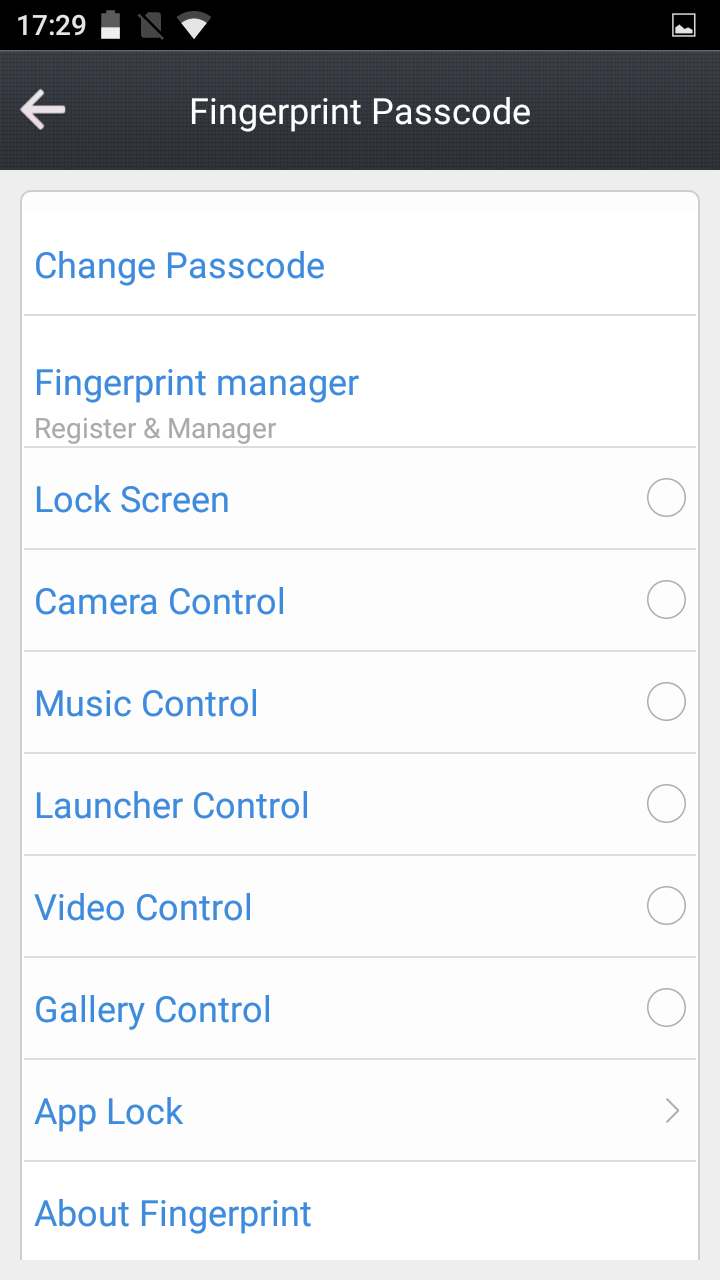
Task: Tap the Fingerprint Passcode title
Action: tap(360, 112)
